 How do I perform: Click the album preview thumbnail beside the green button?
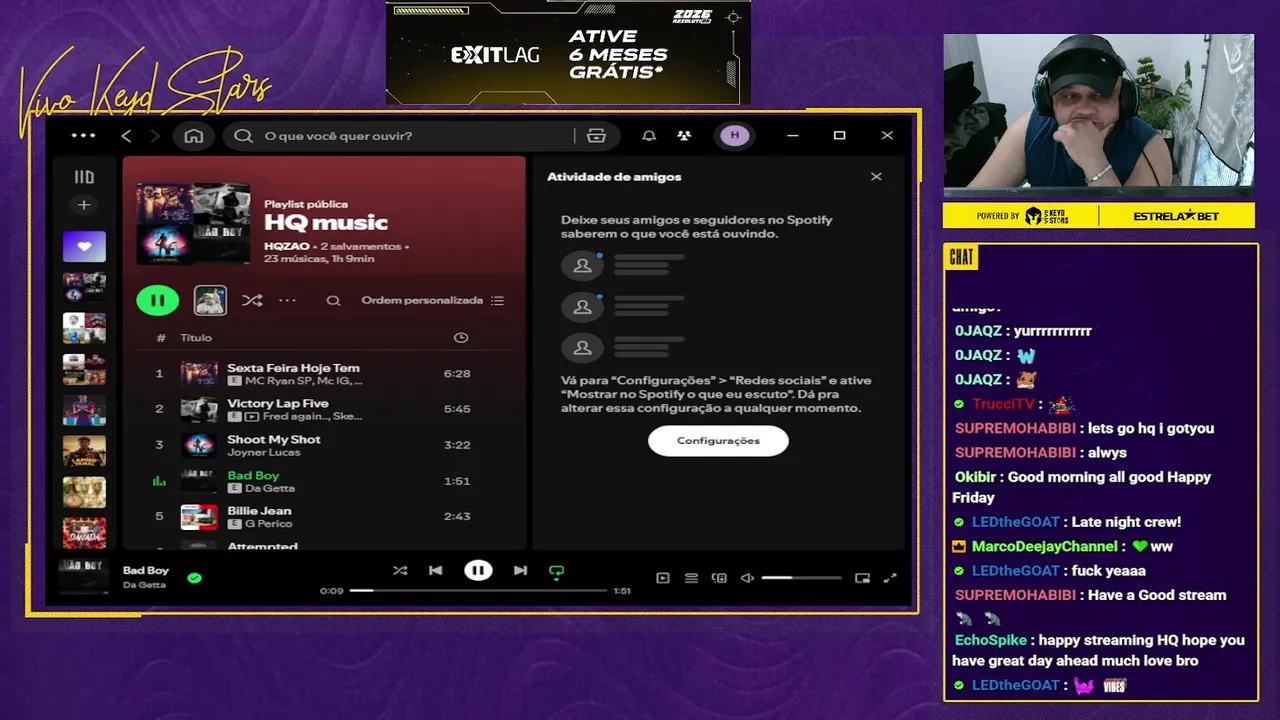pos(210,300)
